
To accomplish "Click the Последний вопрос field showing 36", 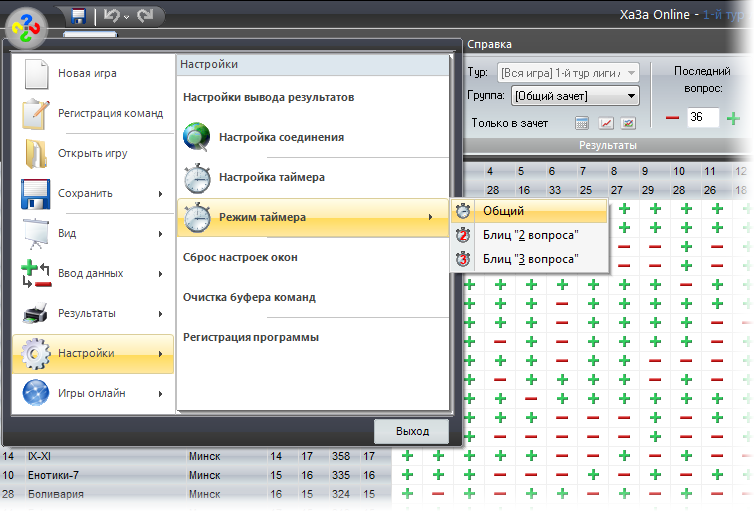I will [x=703, y=117].
